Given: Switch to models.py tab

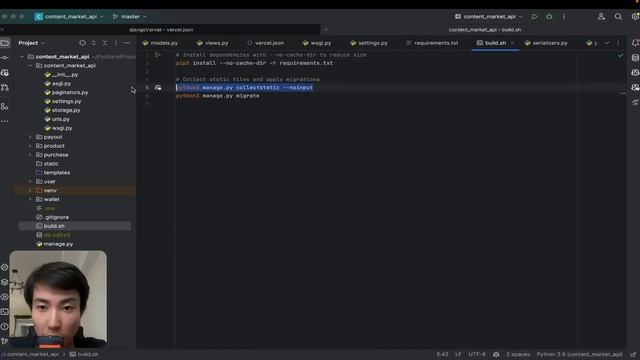Looking at the screenshot, I should click(160, 43).
